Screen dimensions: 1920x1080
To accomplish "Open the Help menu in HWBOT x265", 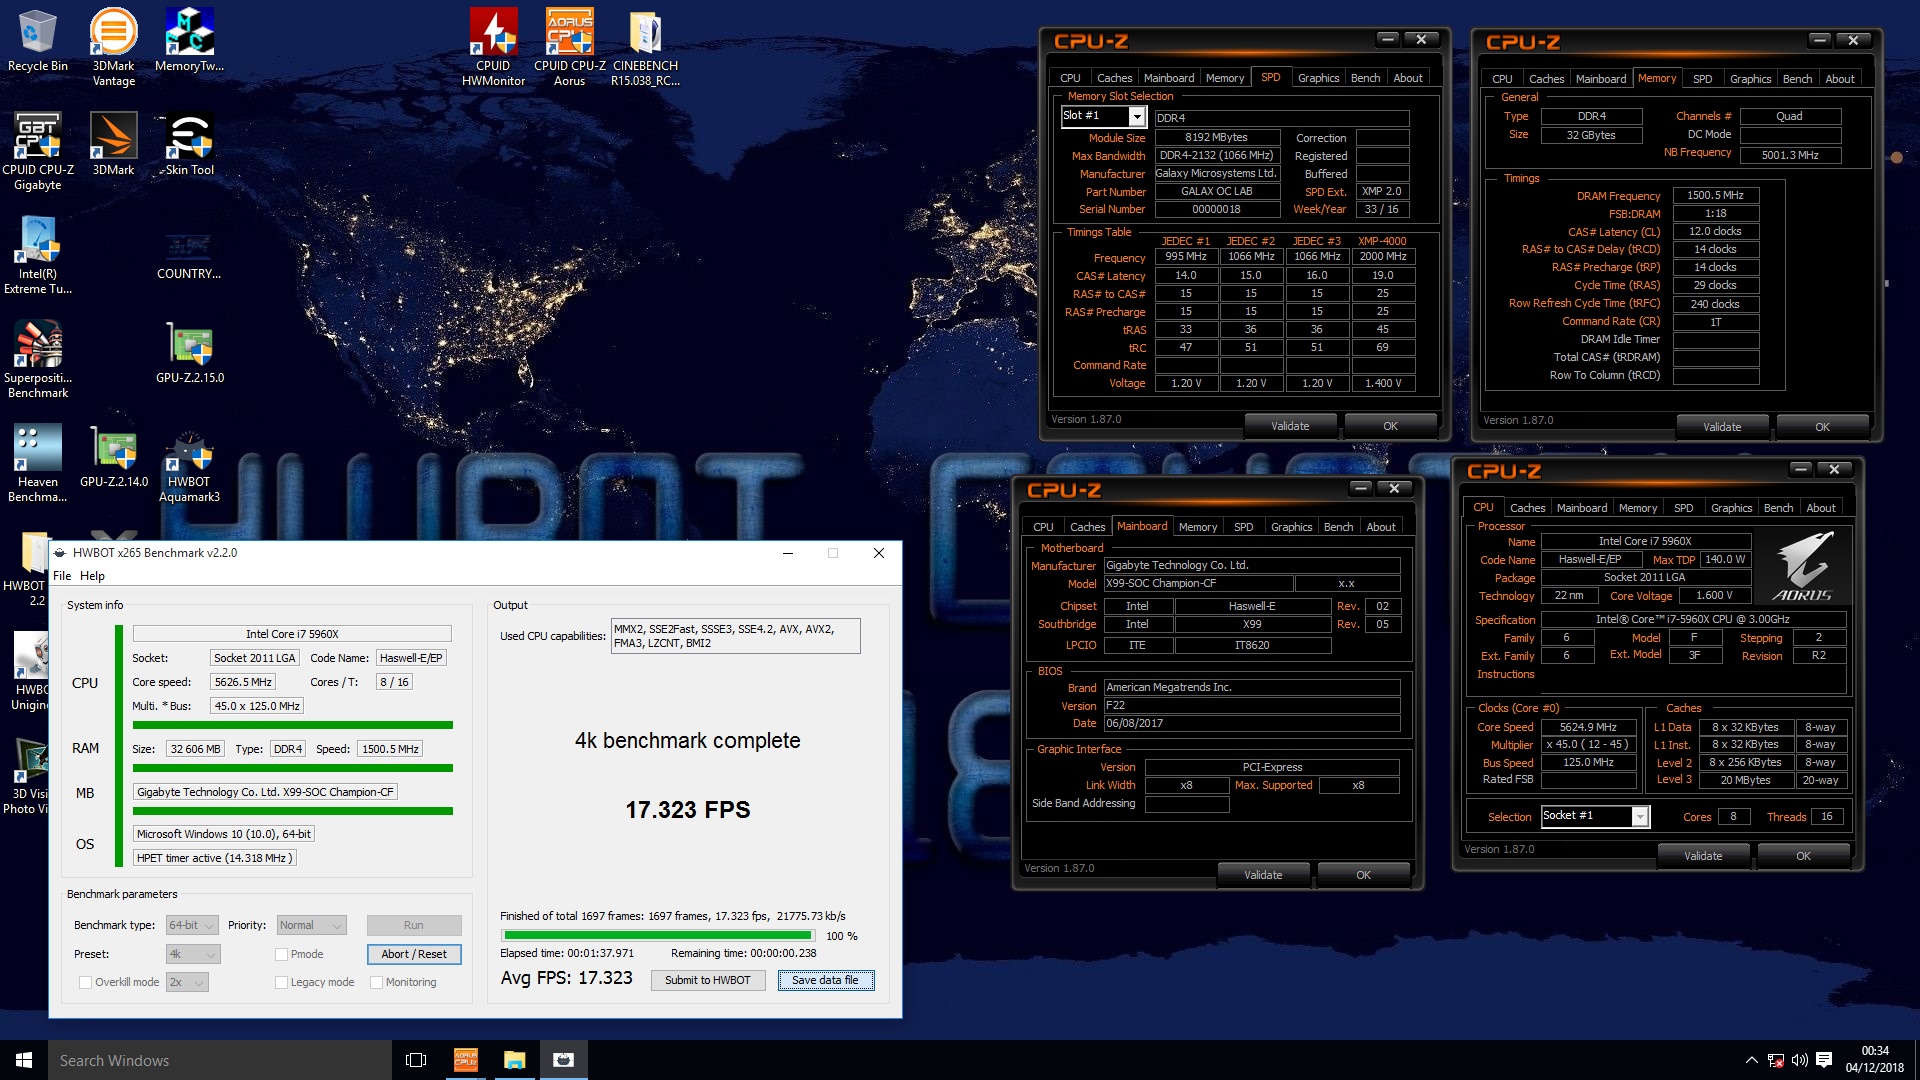I will 92,576.
